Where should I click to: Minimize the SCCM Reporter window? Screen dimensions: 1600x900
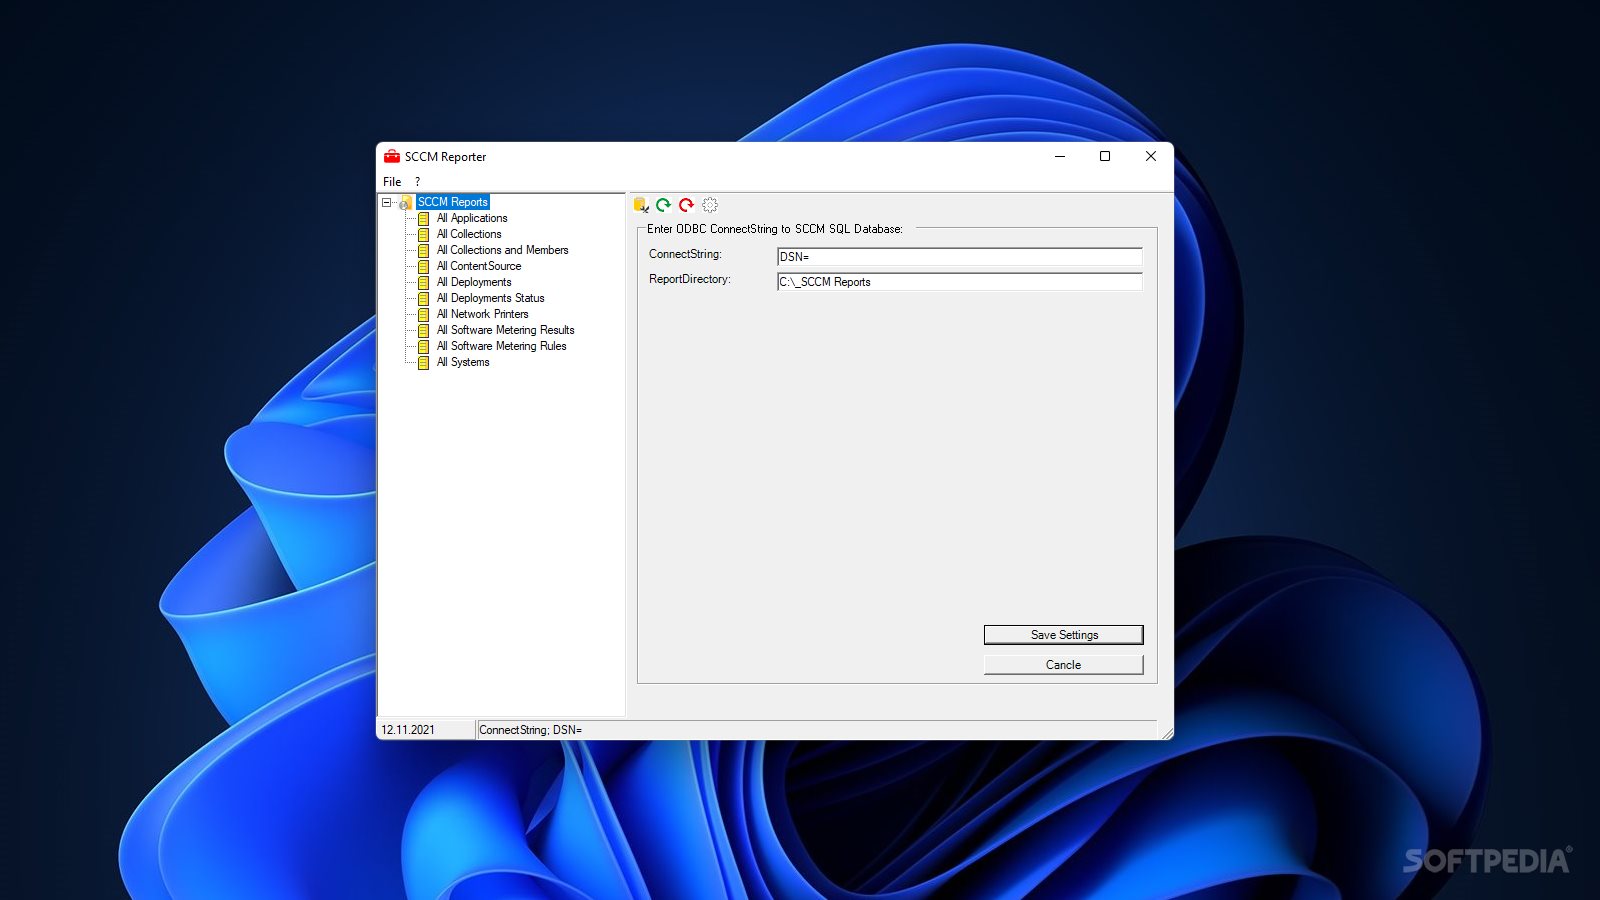[x=1060, y=156]
